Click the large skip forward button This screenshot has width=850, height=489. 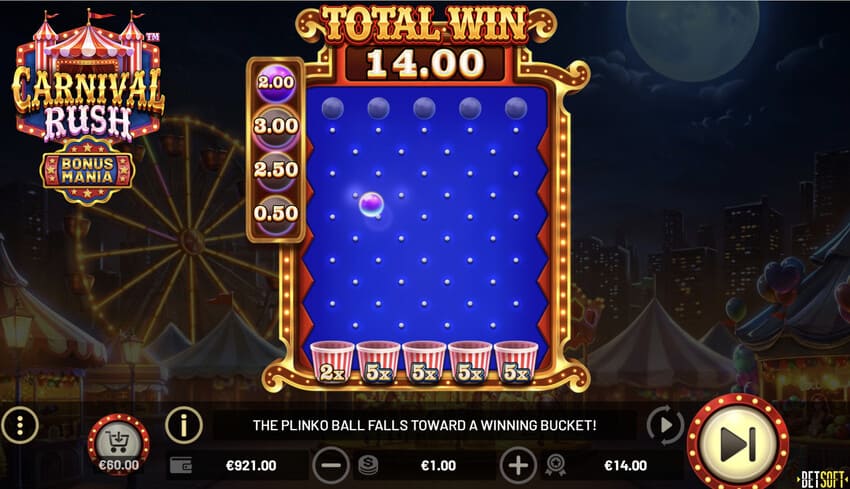pos(738,443)
